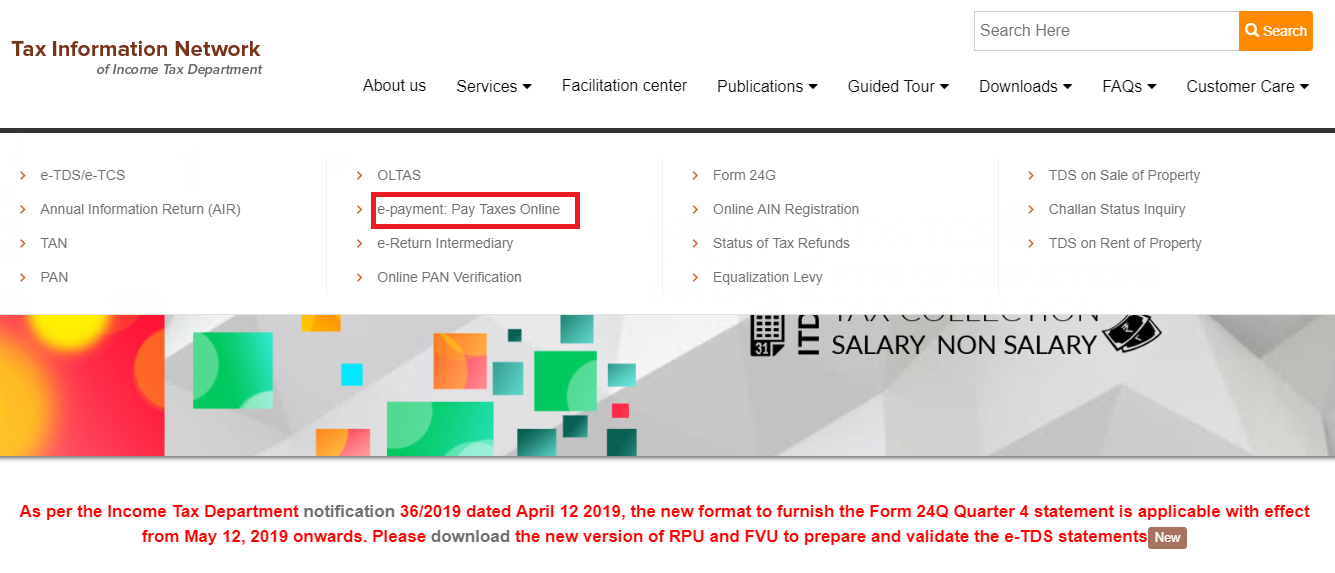Screen dimensions: 1335x573
Task: Select TAN from Services menu
Action: coord(54,243)
